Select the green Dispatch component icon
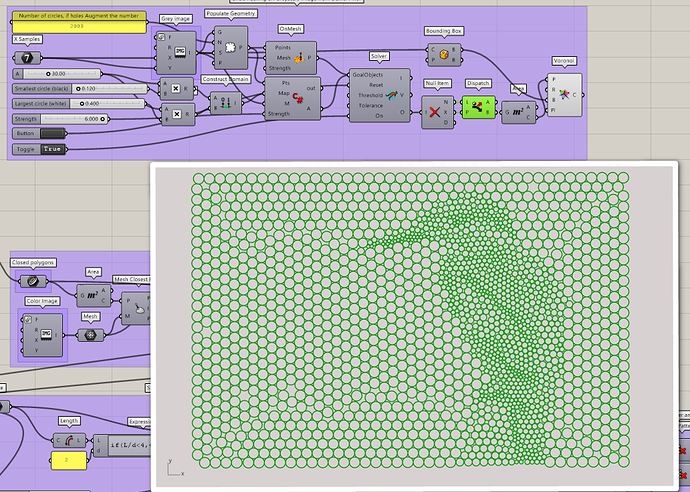 pyautogui.click(x=477, y=107)
